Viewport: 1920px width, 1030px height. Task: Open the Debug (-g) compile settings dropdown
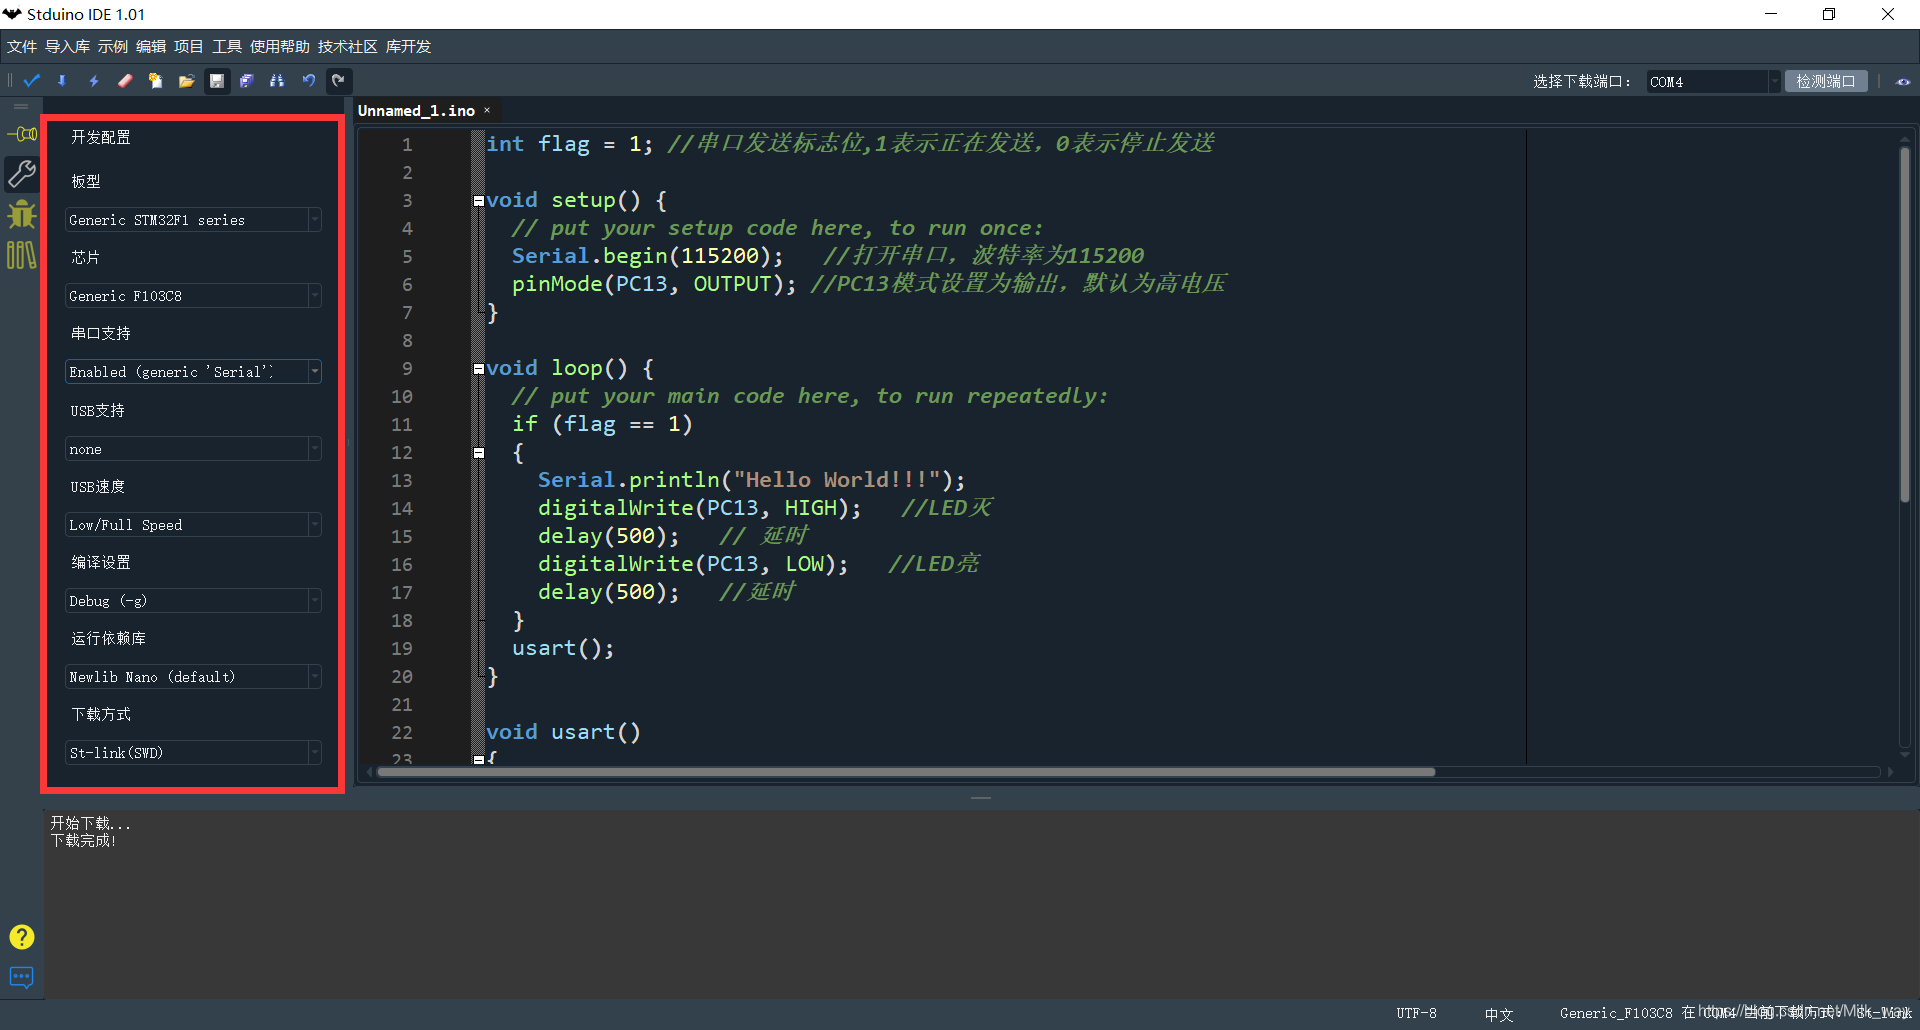[194, 601]
